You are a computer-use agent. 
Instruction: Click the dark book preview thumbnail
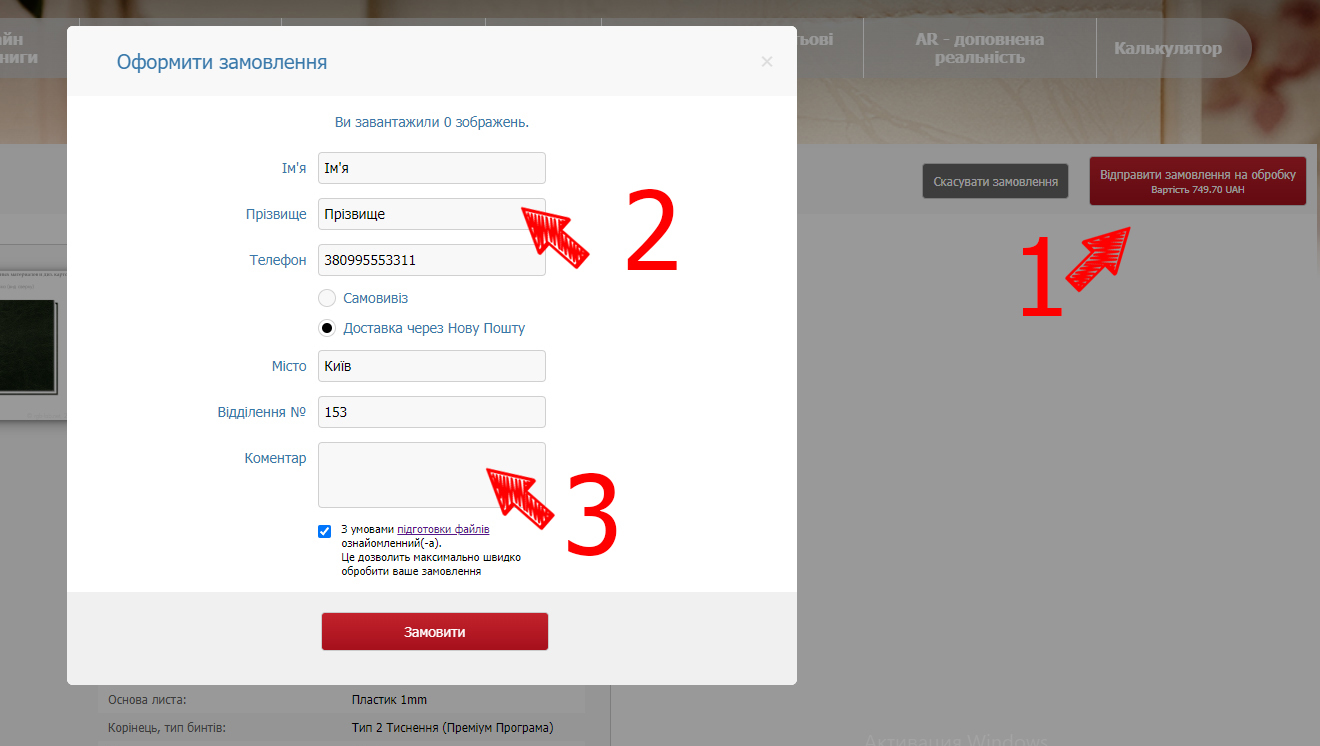[30, 350]
